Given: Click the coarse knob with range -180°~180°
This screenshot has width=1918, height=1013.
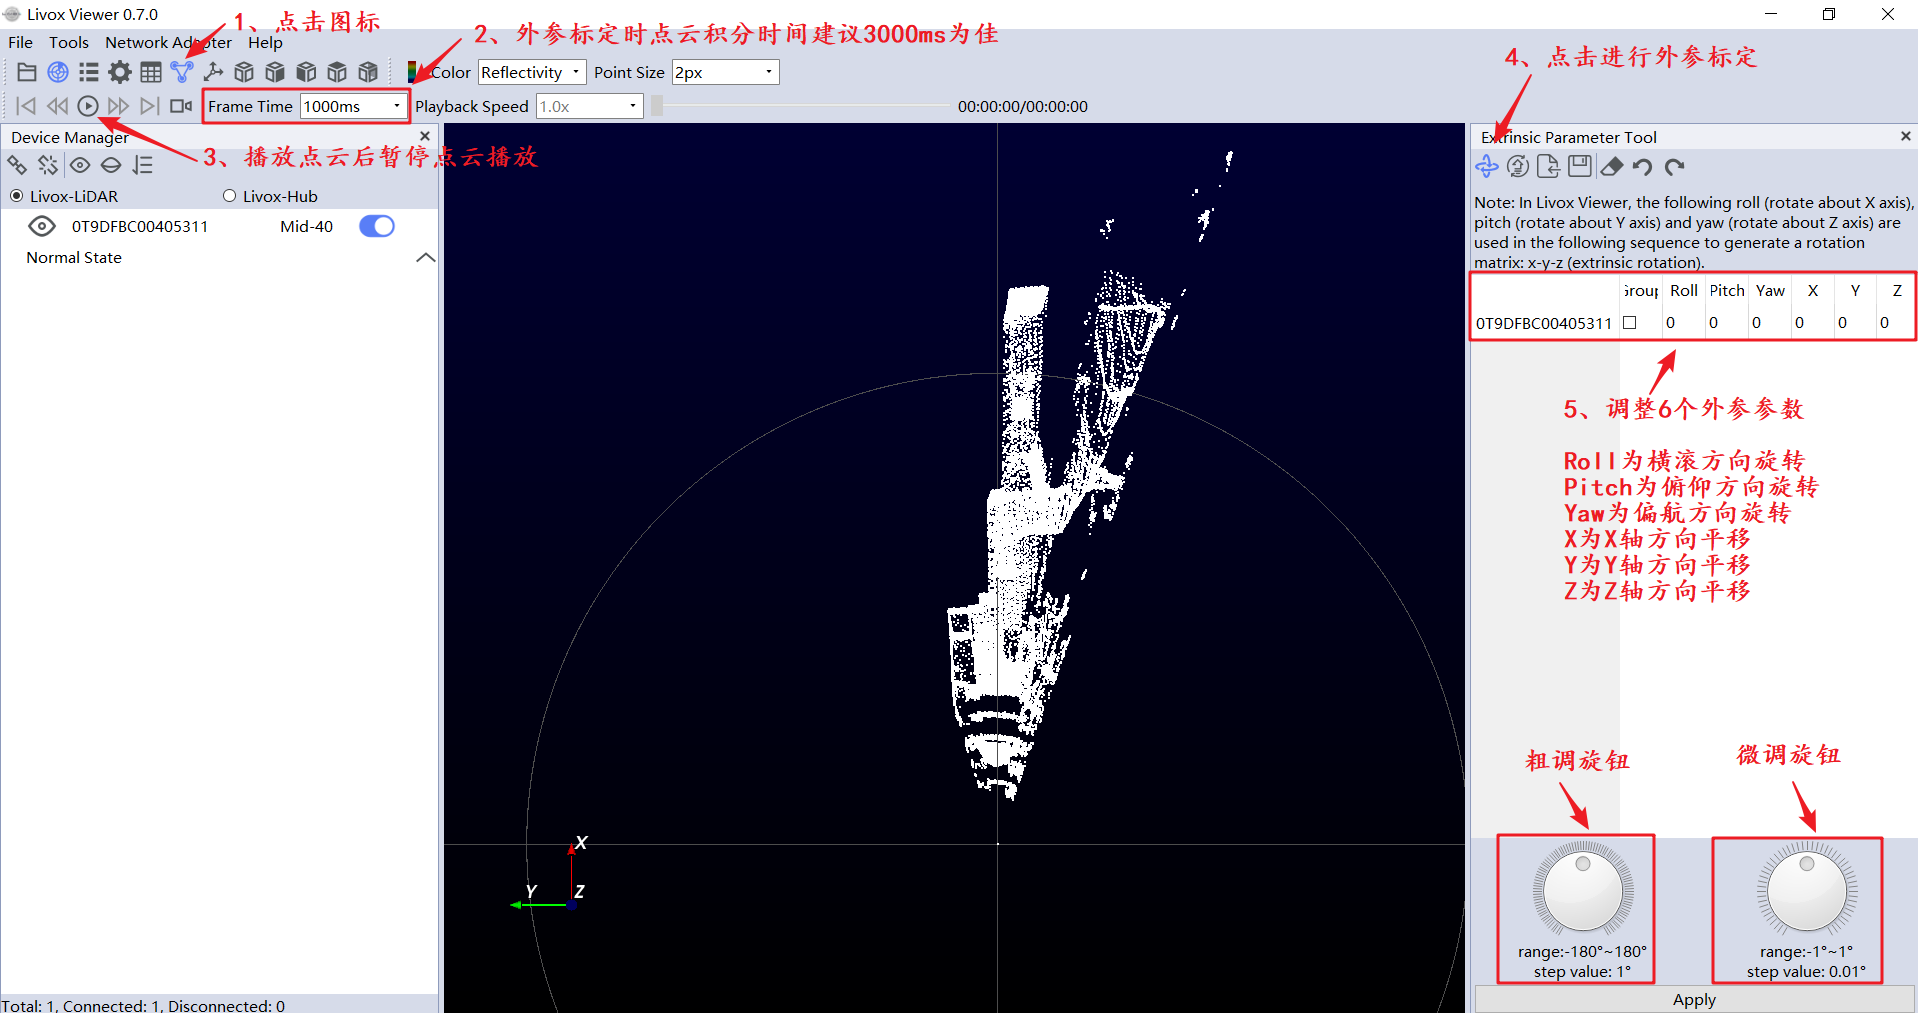Looking at the screenshot, I should tap(1583, 891).
